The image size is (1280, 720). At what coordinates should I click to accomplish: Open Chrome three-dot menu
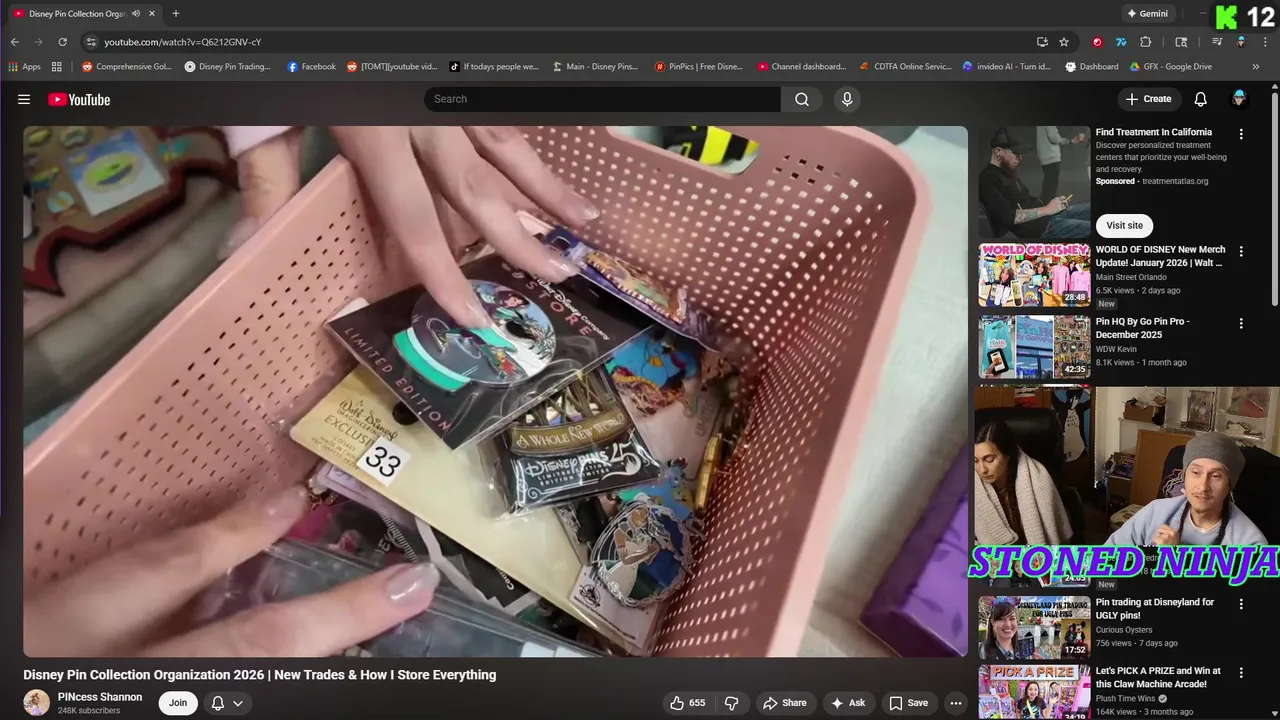[x=1265, y=42]
